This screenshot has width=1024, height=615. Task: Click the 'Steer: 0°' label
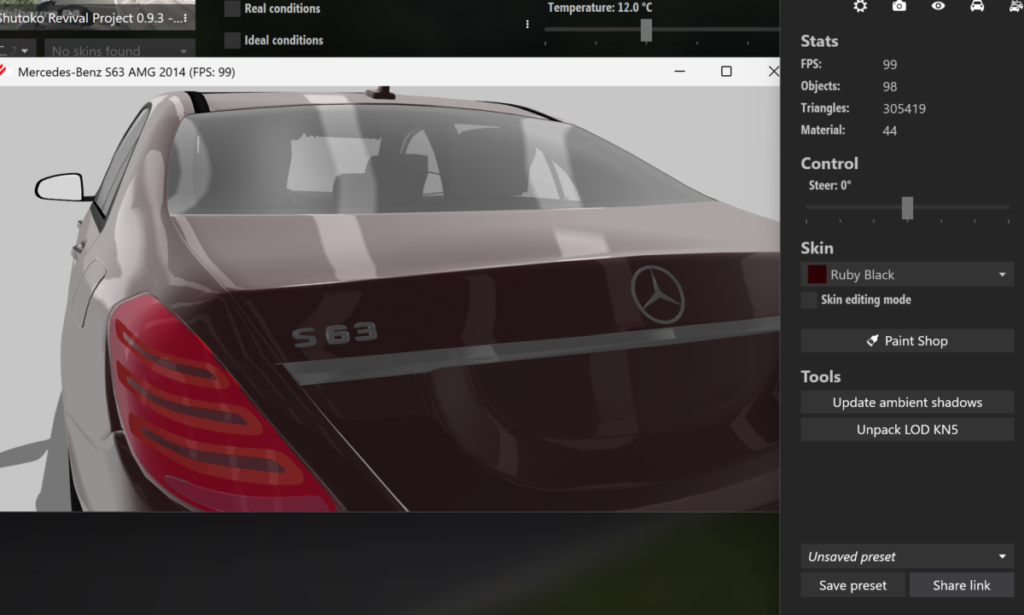pos(829,185)
